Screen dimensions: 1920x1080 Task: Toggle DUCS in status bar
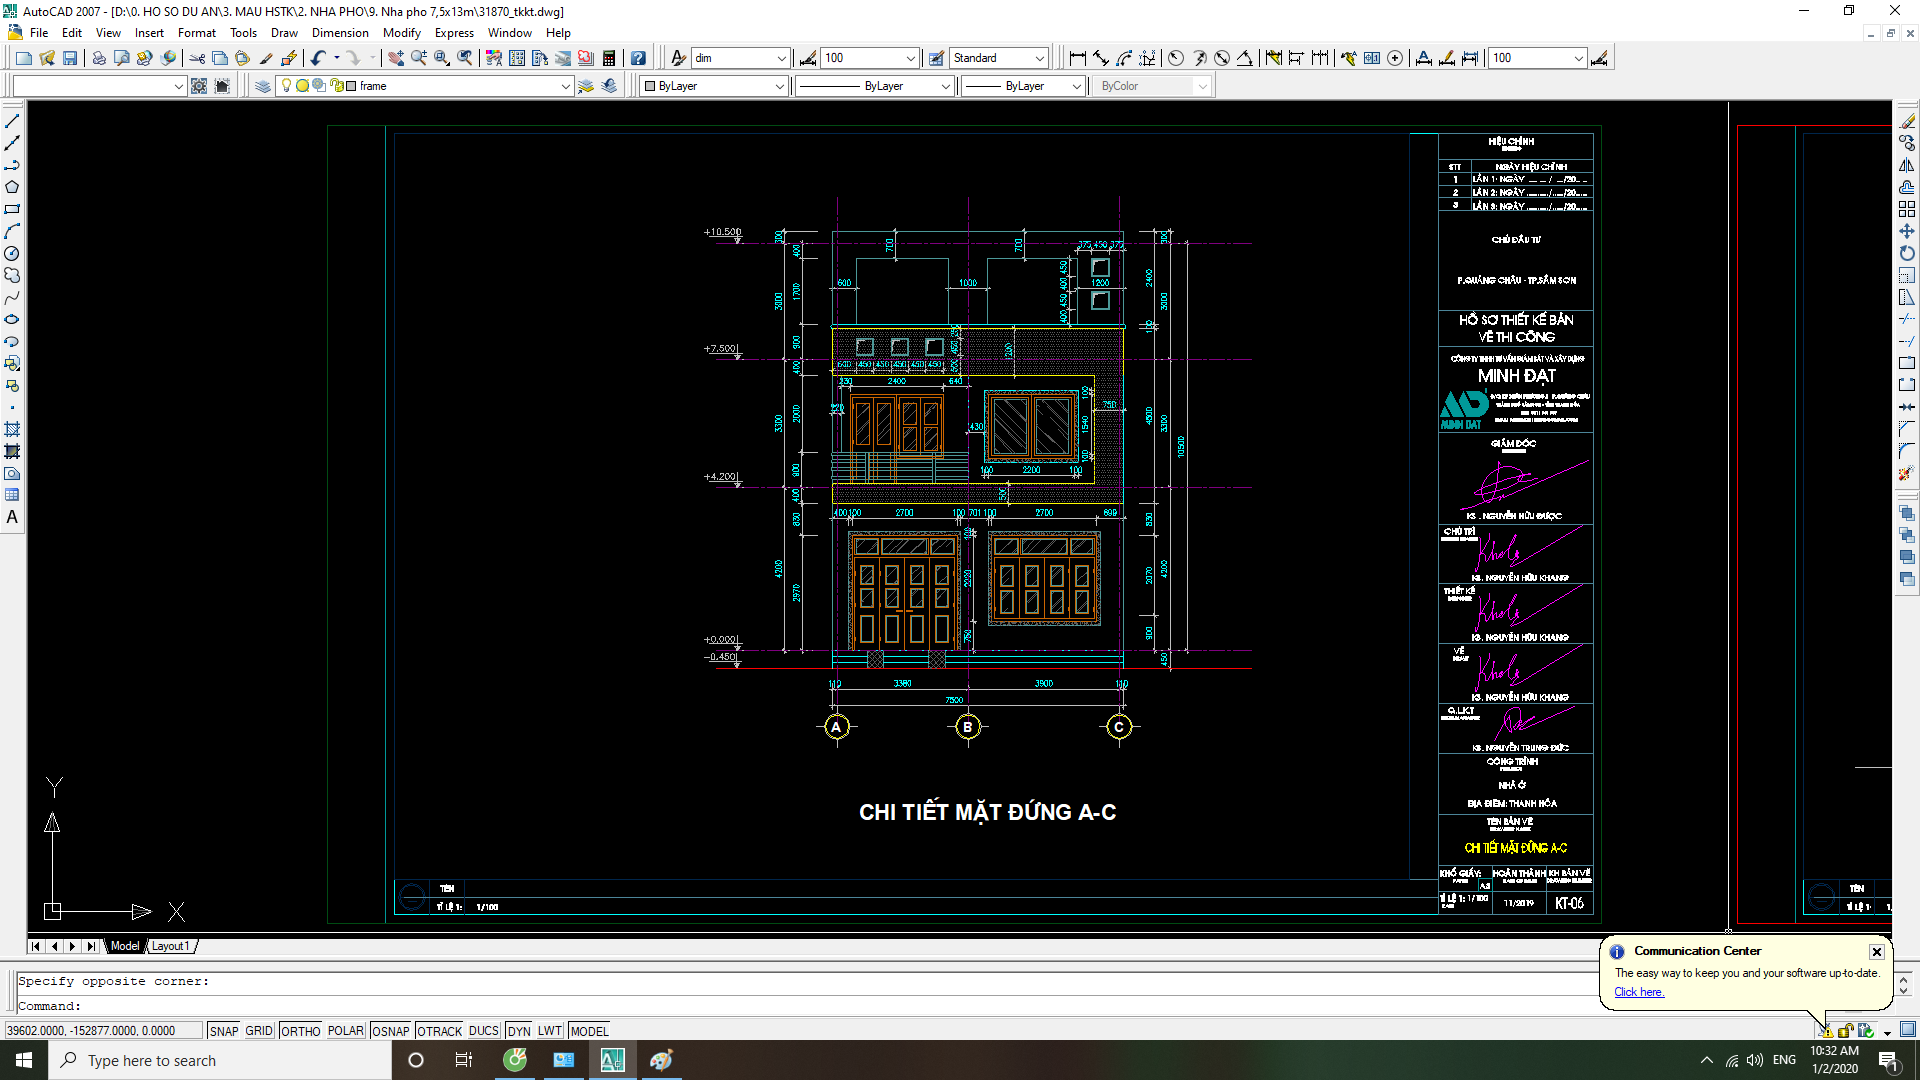coord(484,1031)
